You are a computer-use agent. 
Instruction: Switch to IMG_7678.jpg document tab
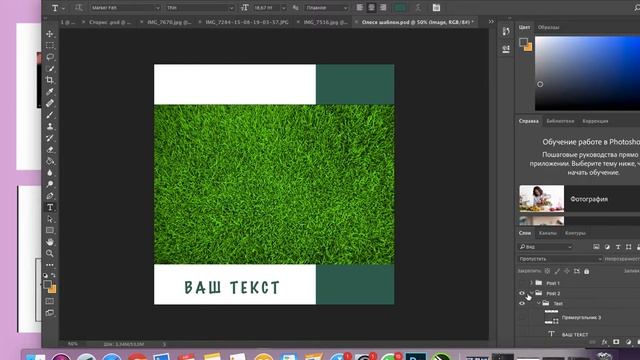click(x=169, y=22)
